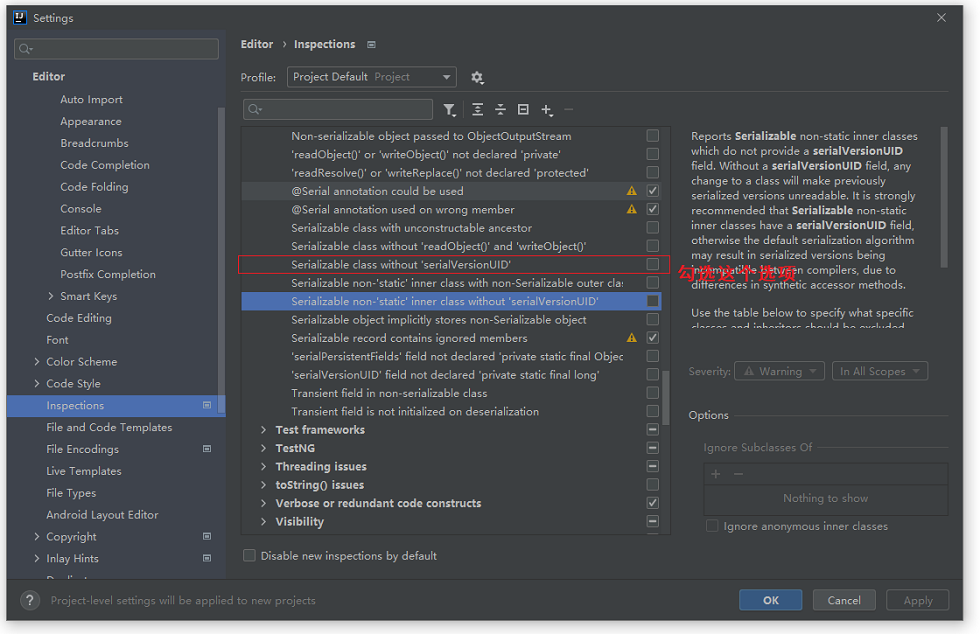Click the Collapse All toolbar icon
The height and width of the screenshot is (634, 980).
click(500, 110)
